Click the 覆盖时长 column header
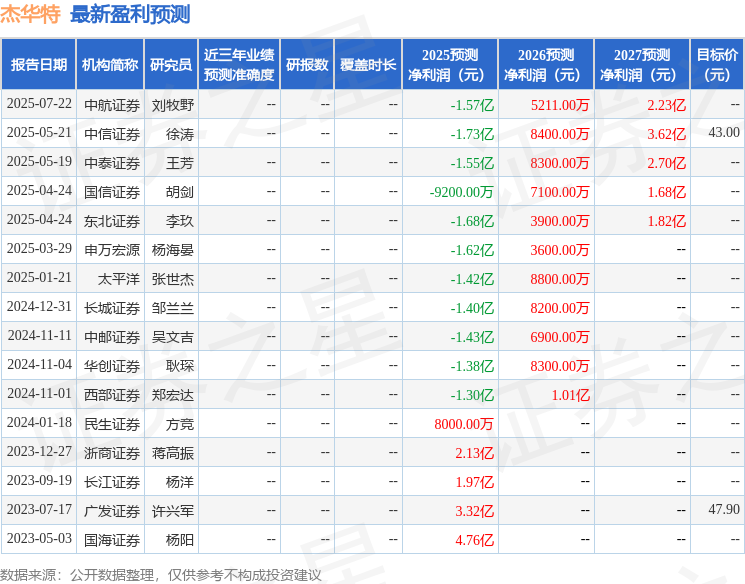The height and width of the screenshot is (584, 745). (368, 65)
